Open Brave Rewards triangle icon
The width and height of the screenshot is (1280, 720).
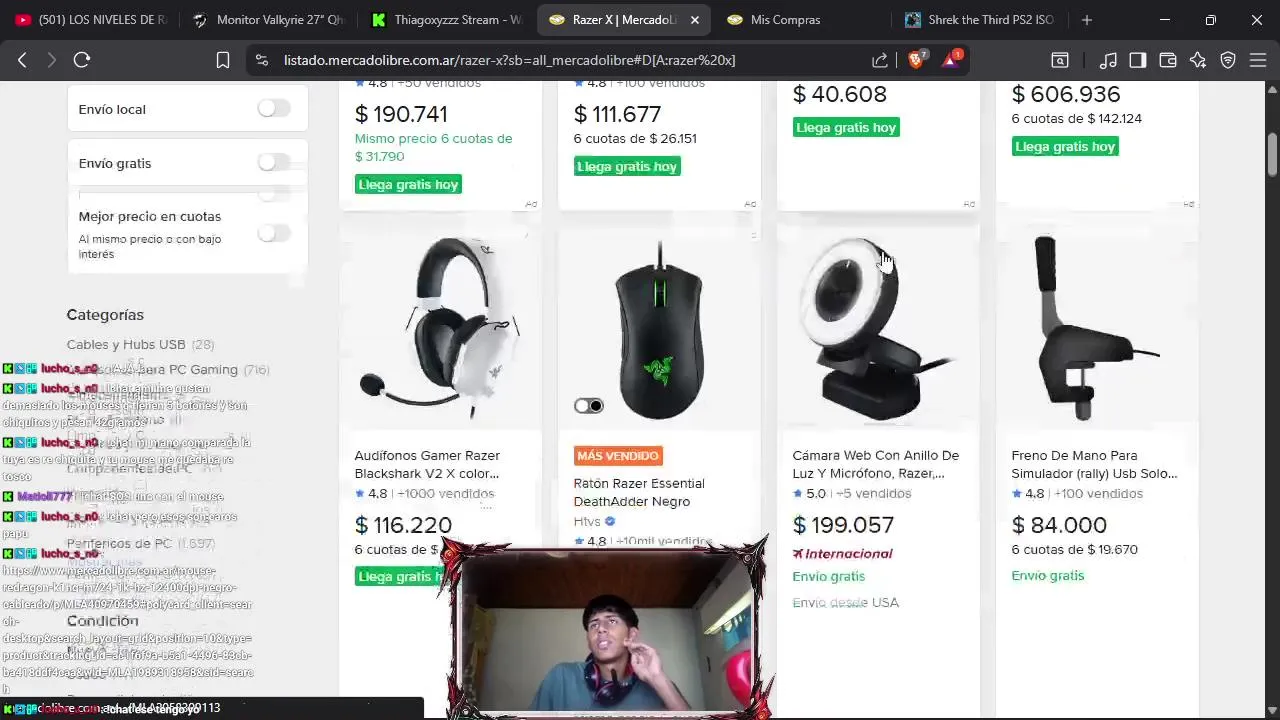951,60
